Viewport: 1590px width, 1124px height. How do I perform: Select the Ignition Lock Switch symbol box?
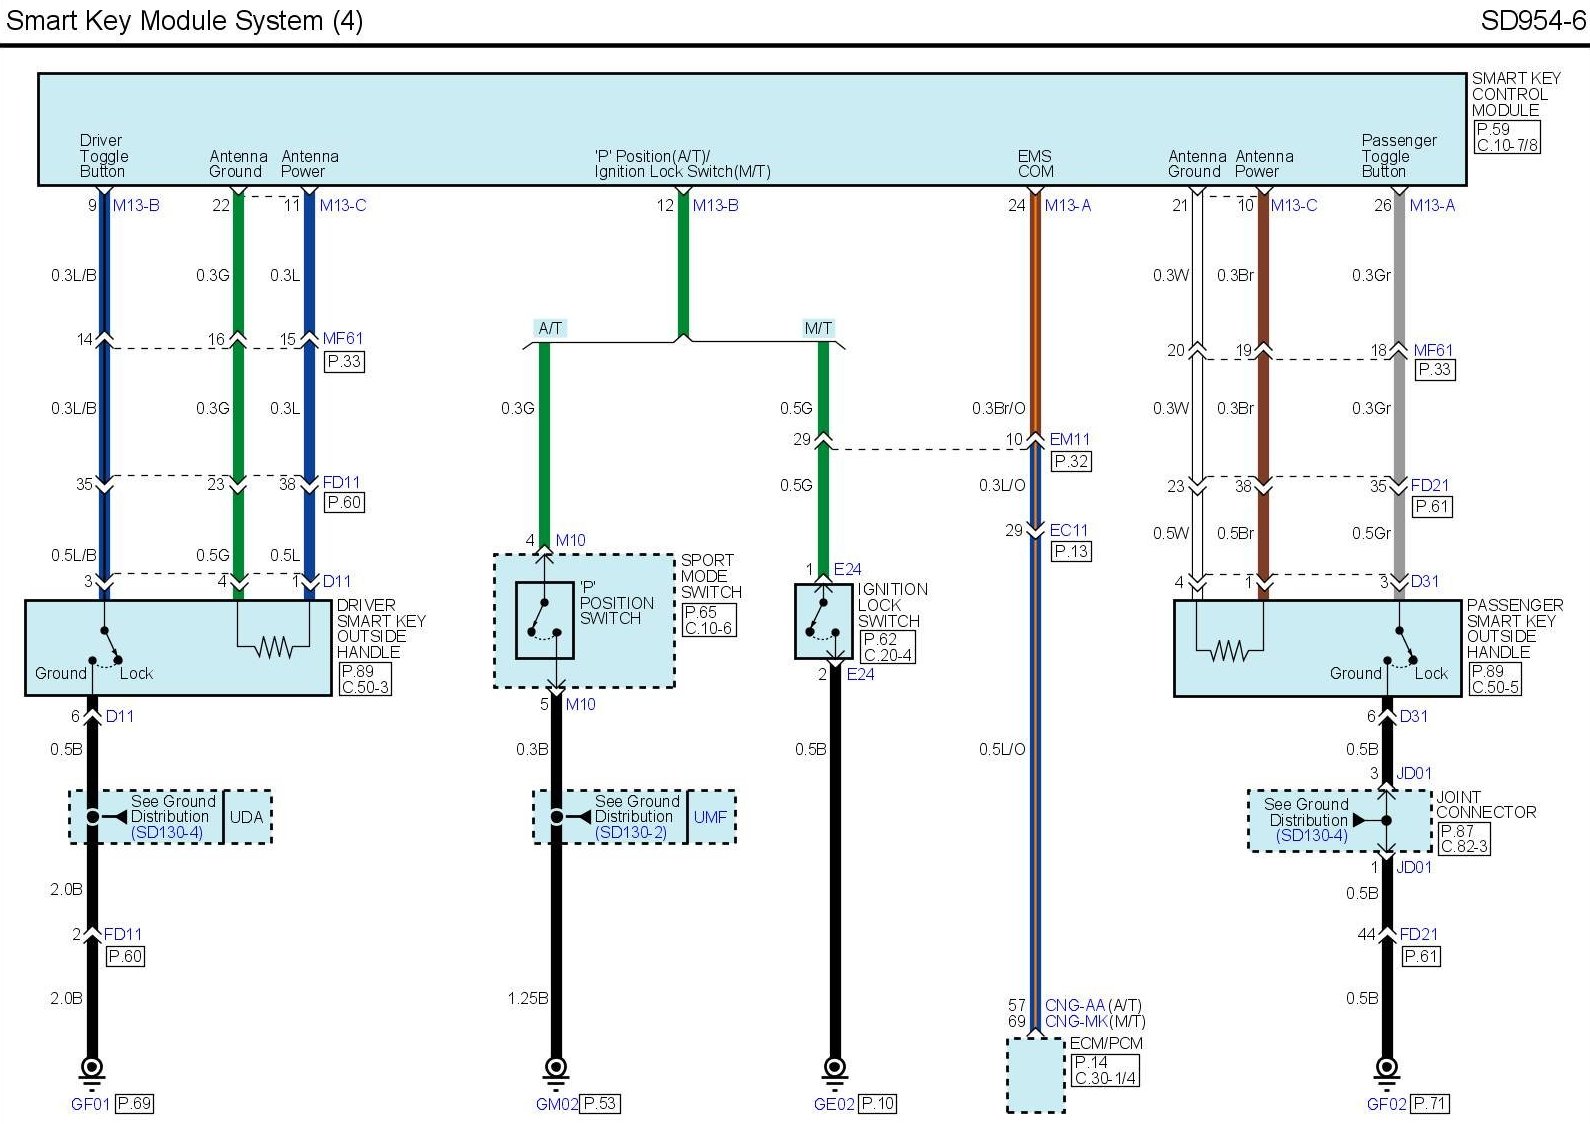click(823, 622)
